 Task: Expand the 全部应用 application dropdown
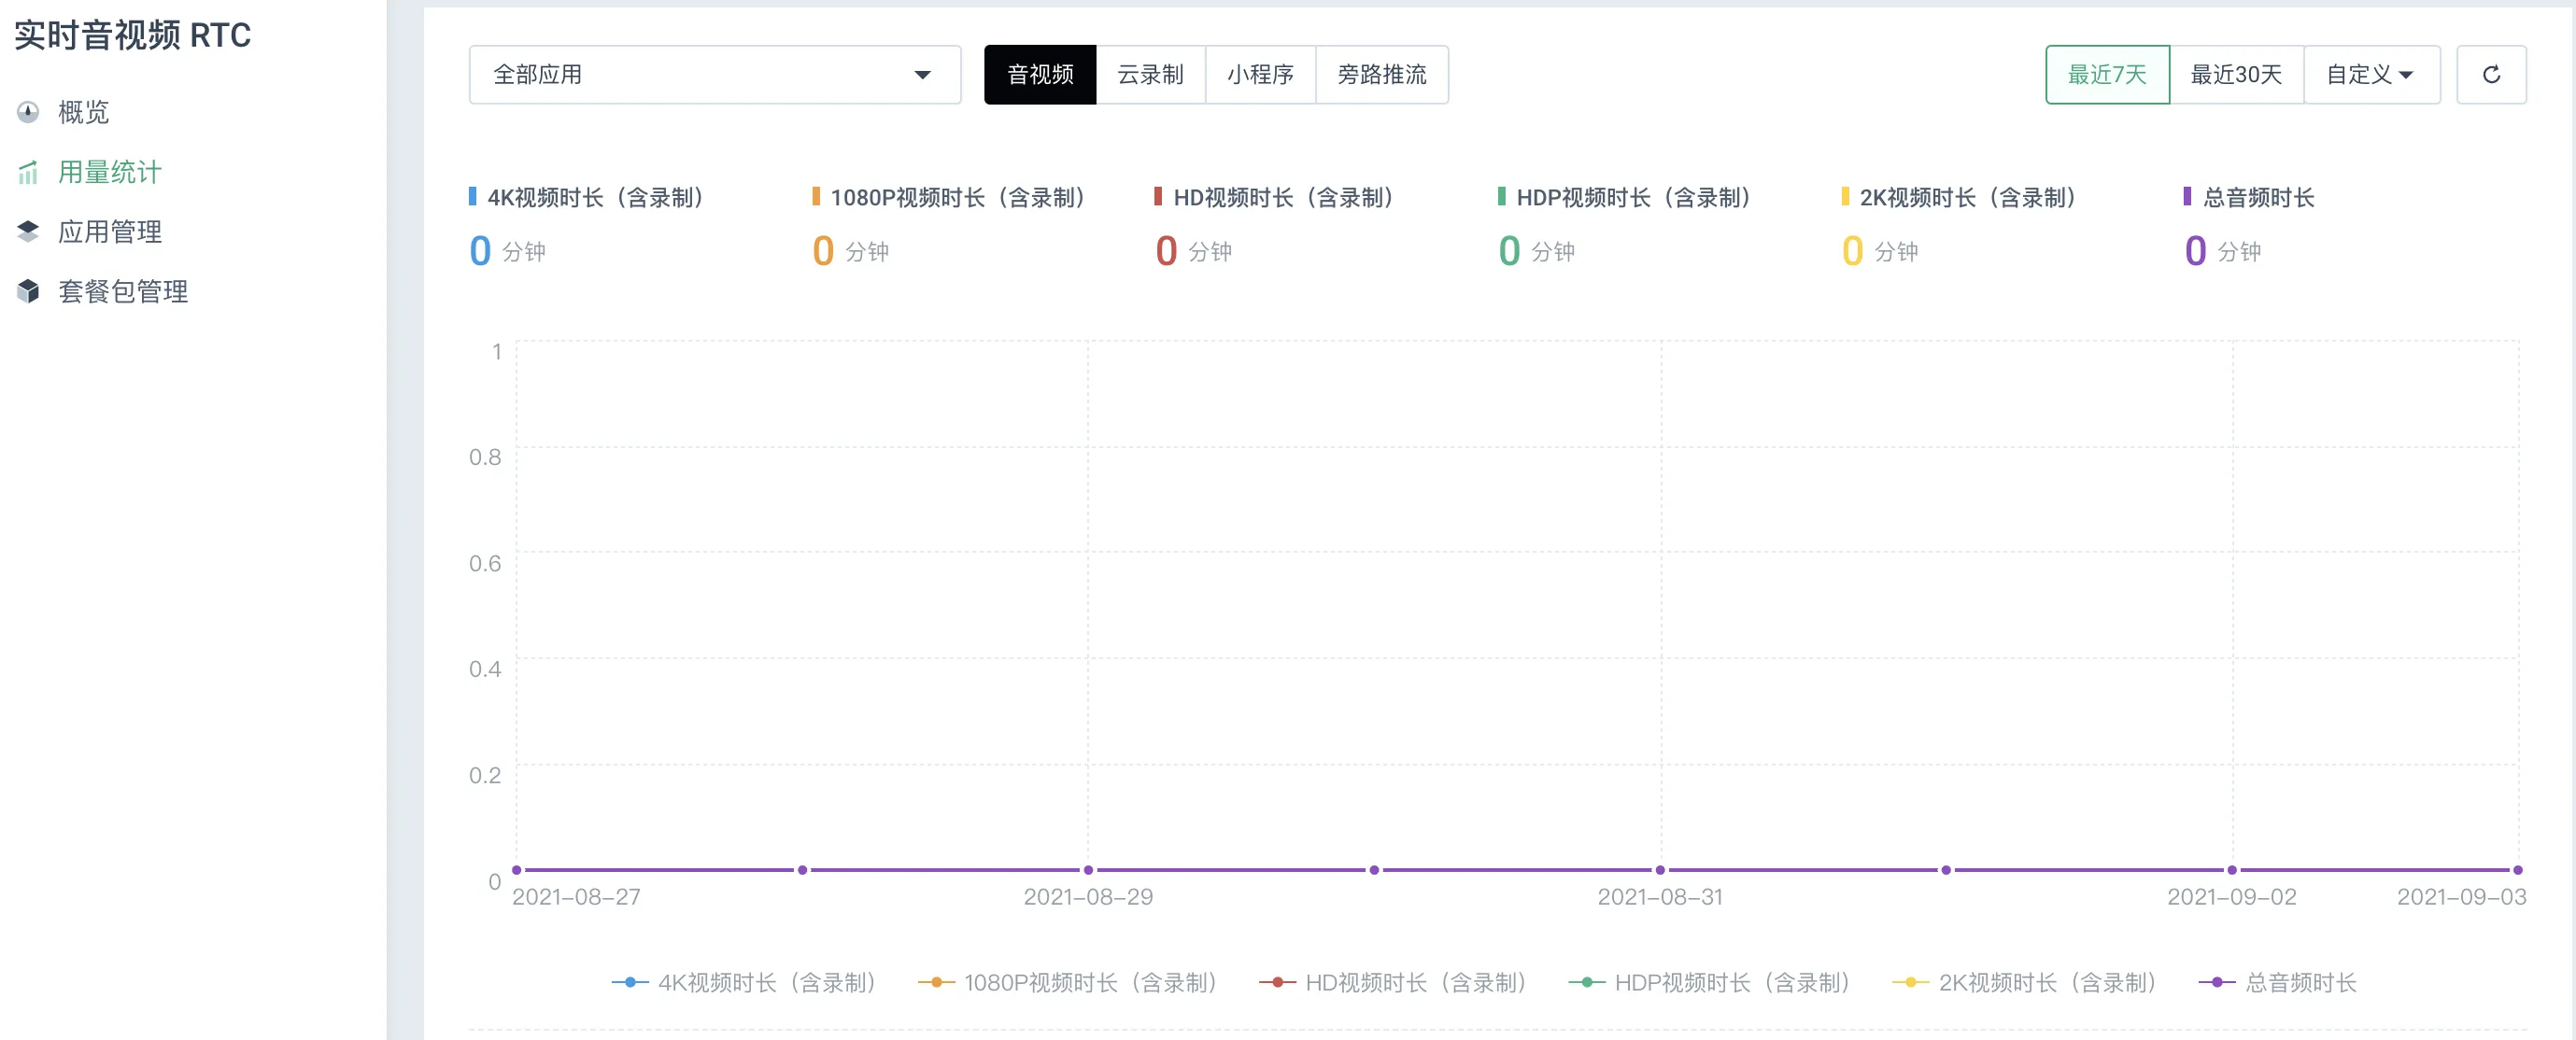(715, 75)
